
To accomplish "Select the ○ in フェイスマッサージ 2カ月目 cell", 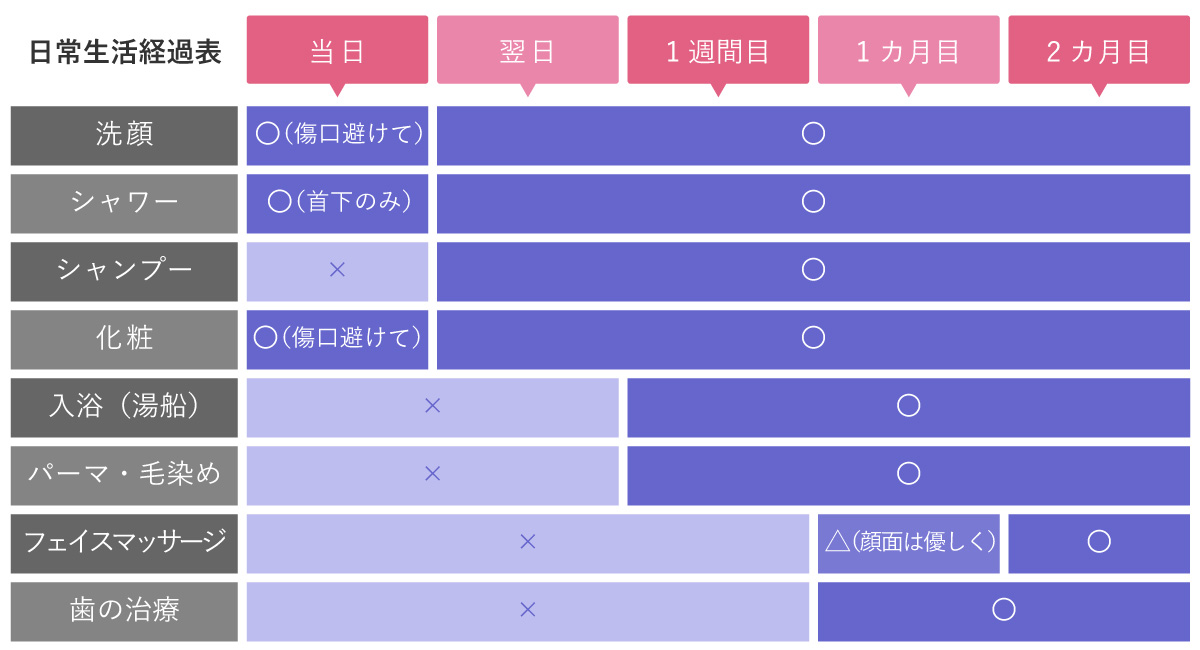I will click(x=1099, y=542).
